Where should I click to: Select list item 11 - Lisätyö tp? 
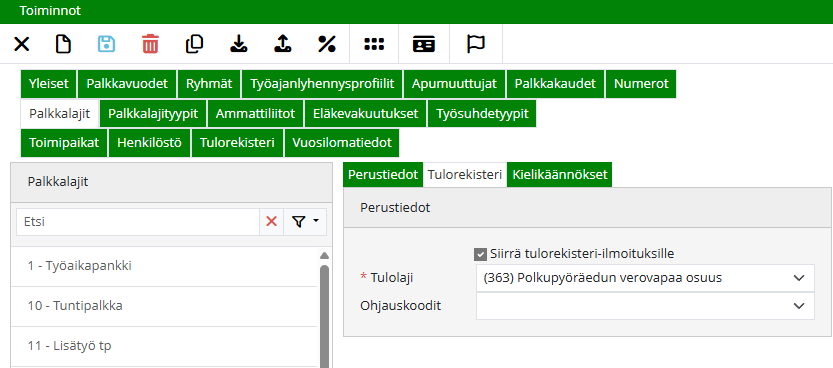pos(164,346)
